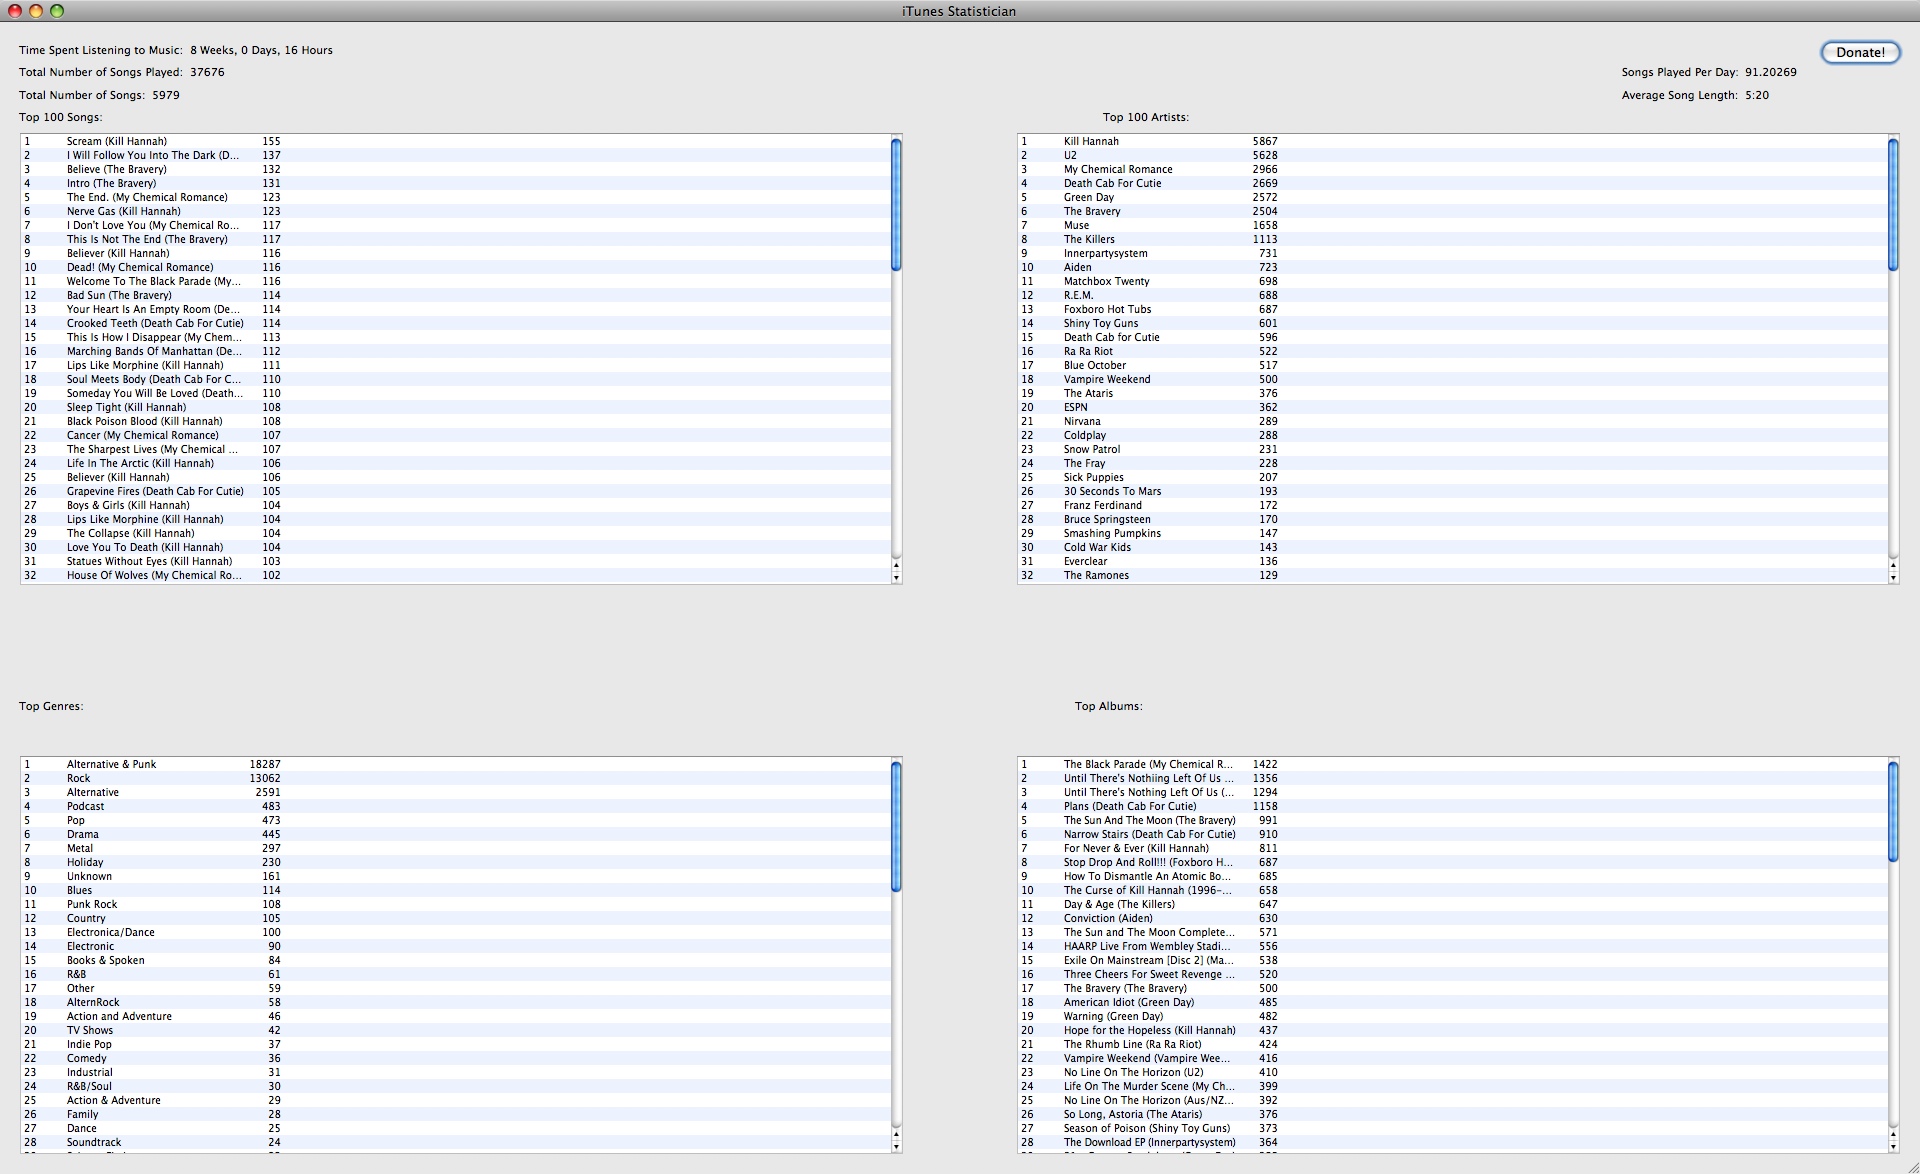Select genre row Alternative & Punk
Screen dimensions: 1920x1174
click(x=455, y=764)
